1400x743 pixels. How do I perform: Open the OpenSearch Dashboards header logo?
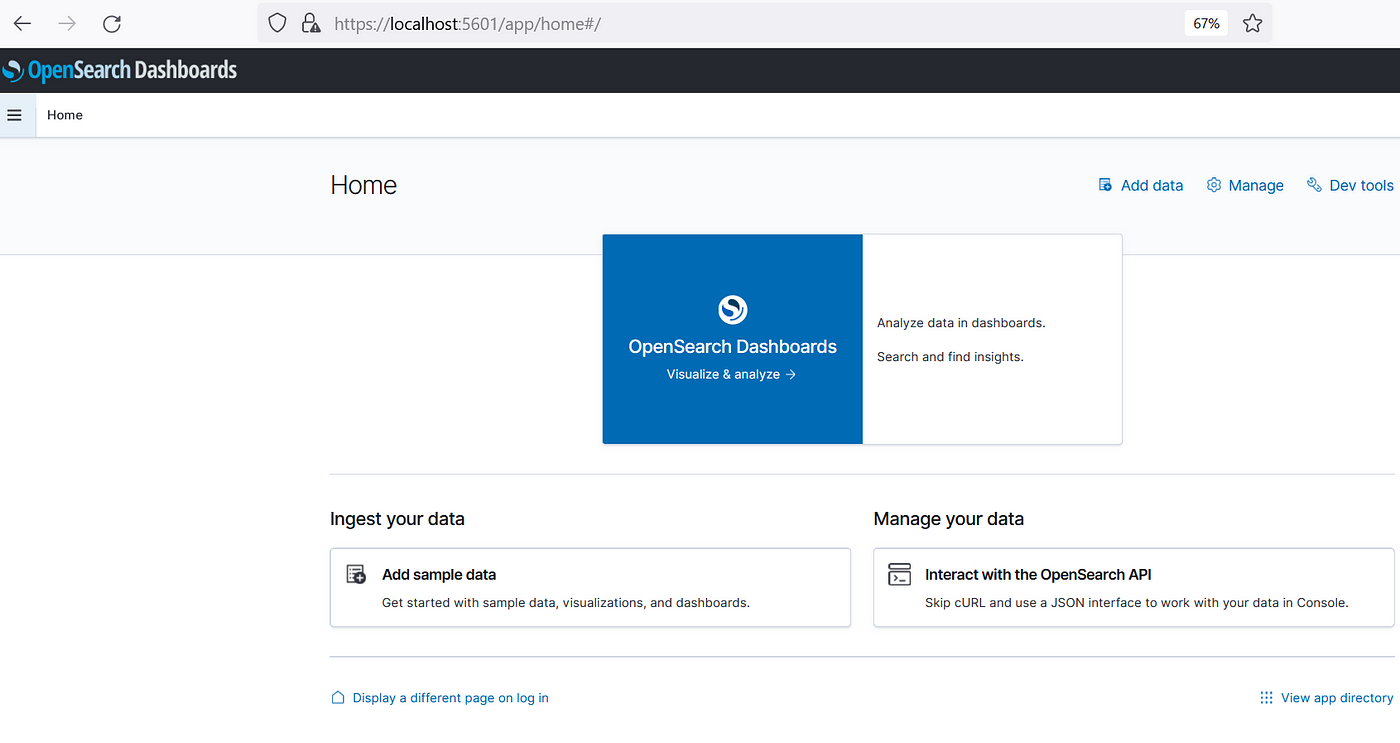coord(120,70)
